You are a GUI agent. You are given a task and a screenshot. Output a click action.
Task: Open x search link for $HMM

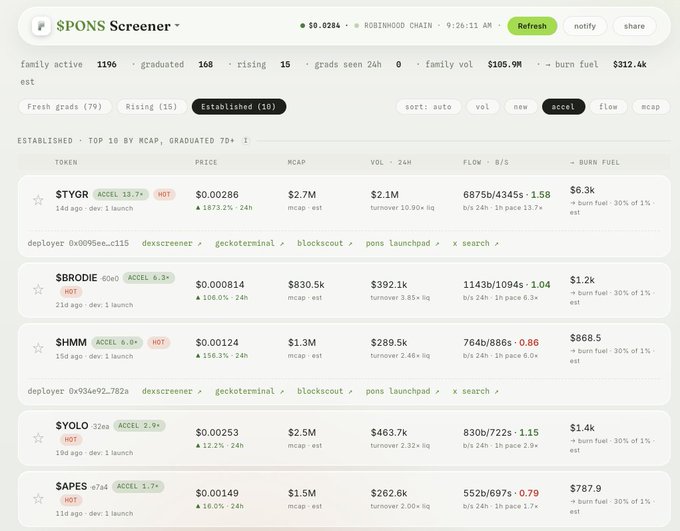pyautogui.click(x=475, y=391)
